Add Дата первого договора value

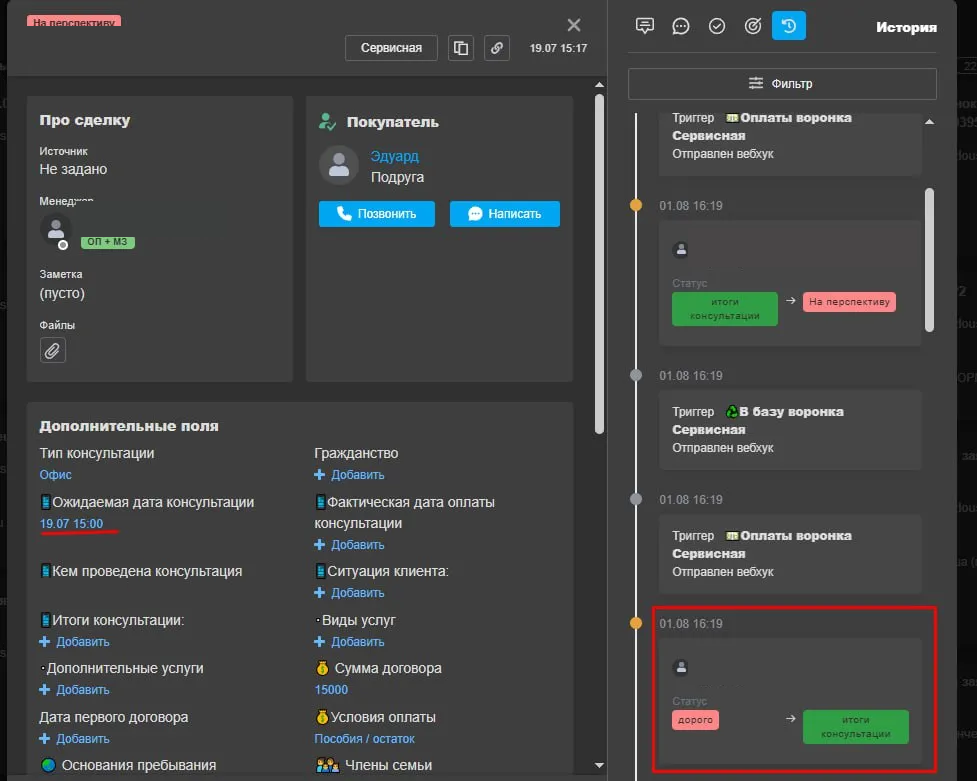coord(75,739)
